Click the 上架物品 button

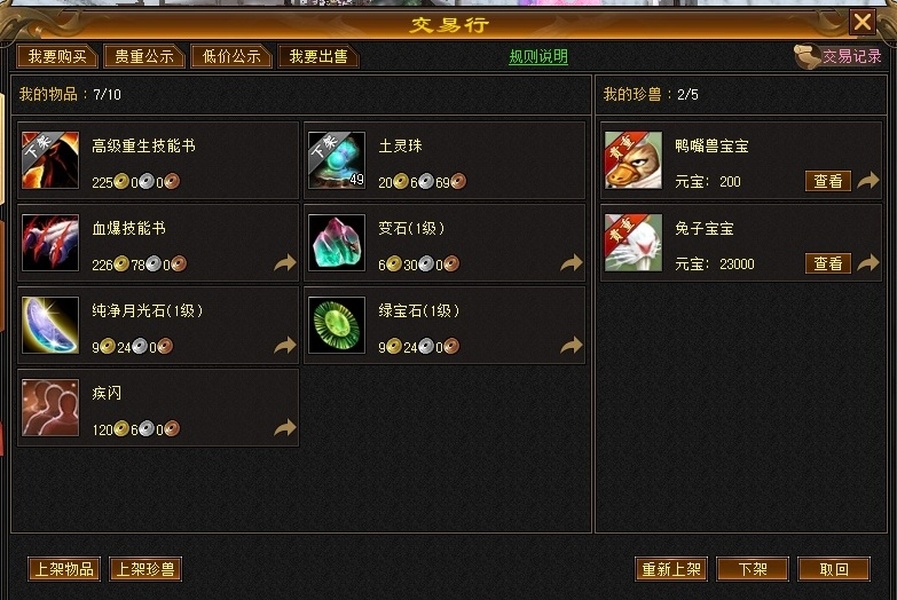(x=64, y=569)
